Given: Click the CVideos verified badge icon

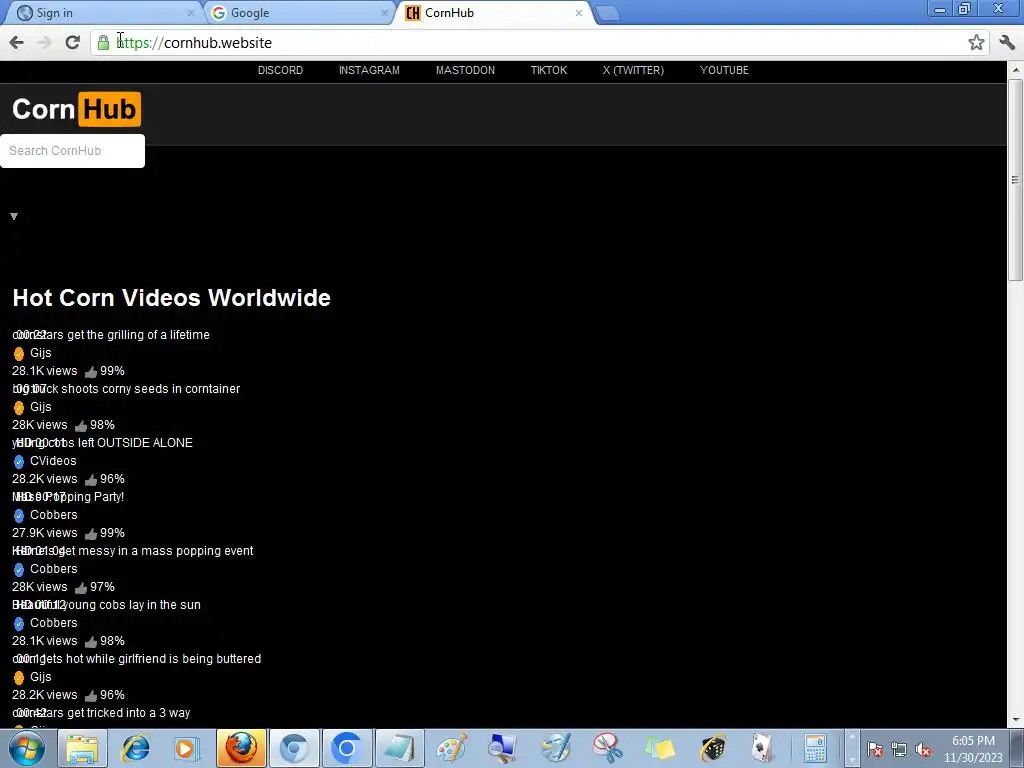Looking at the screenshot, I should [19, 462].
